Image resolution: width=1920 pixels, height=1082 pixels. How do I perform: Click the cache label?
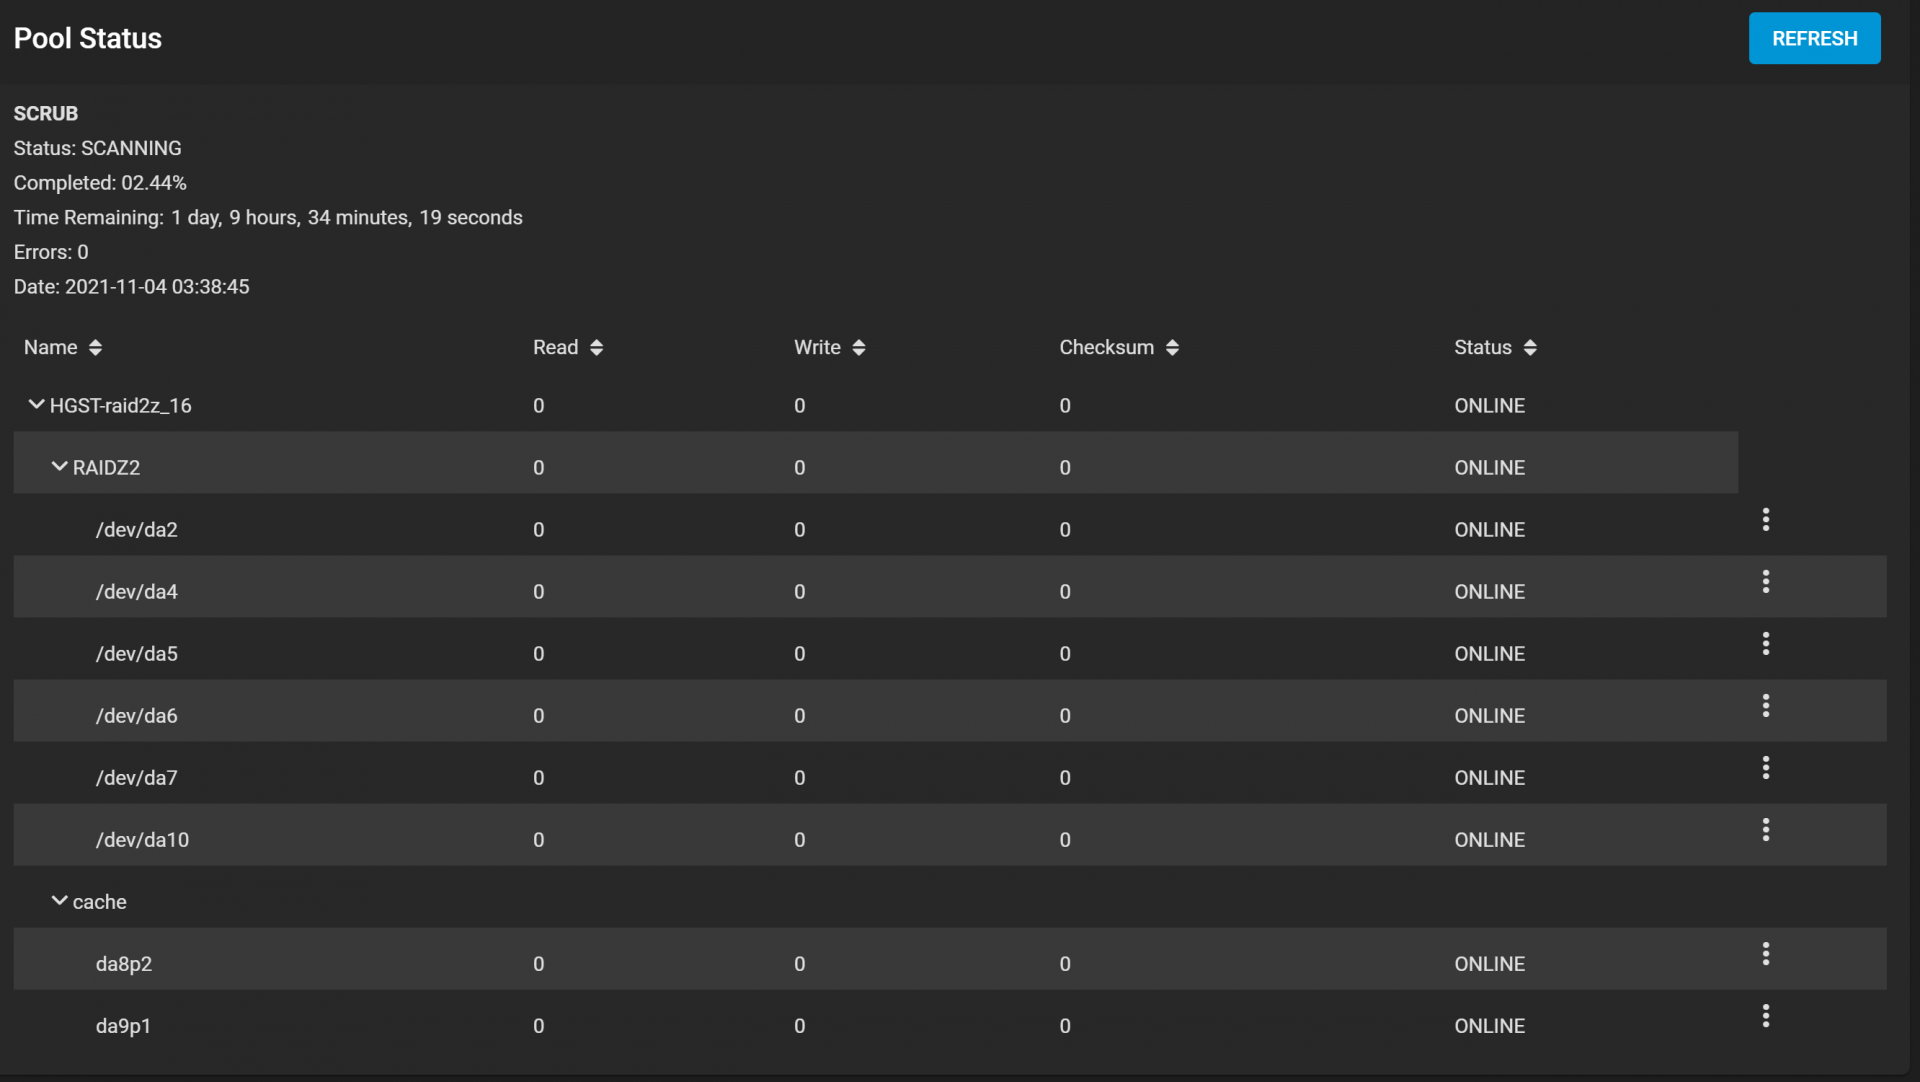(x=99, y=902)
